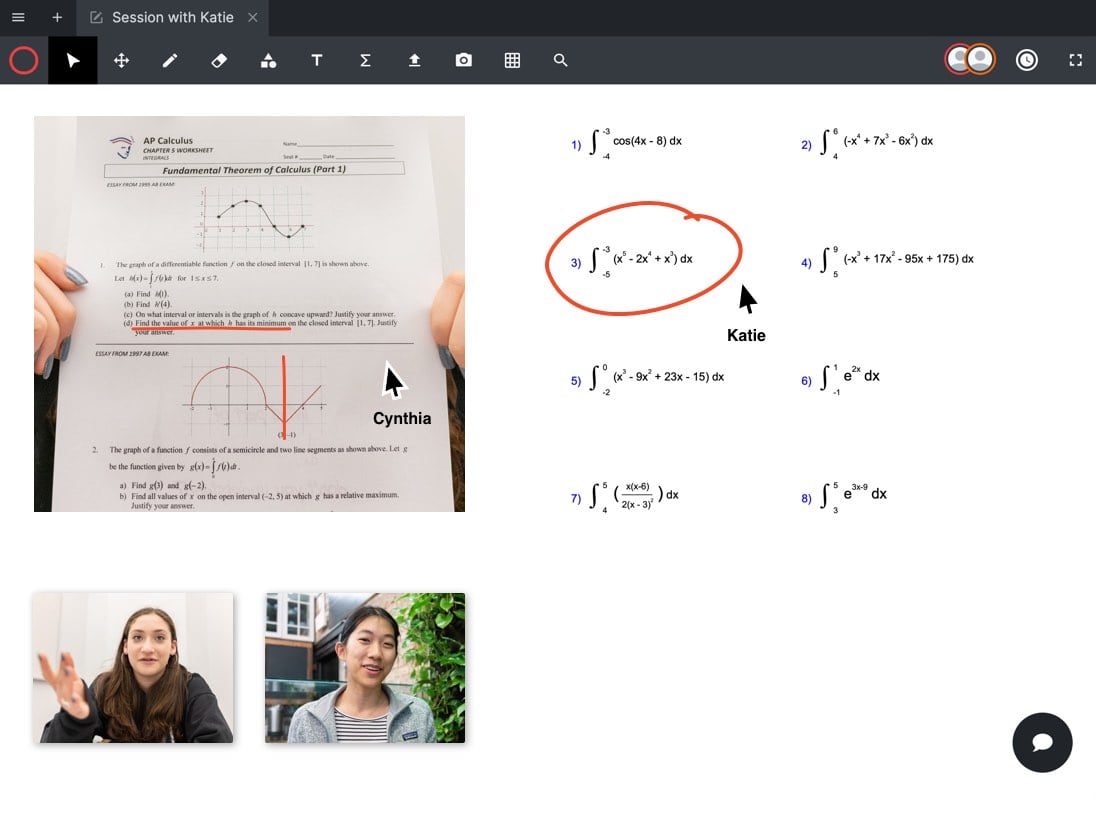Switch to Session with Katie tab
Screen dimensions: 1096x822
[173, 17]
